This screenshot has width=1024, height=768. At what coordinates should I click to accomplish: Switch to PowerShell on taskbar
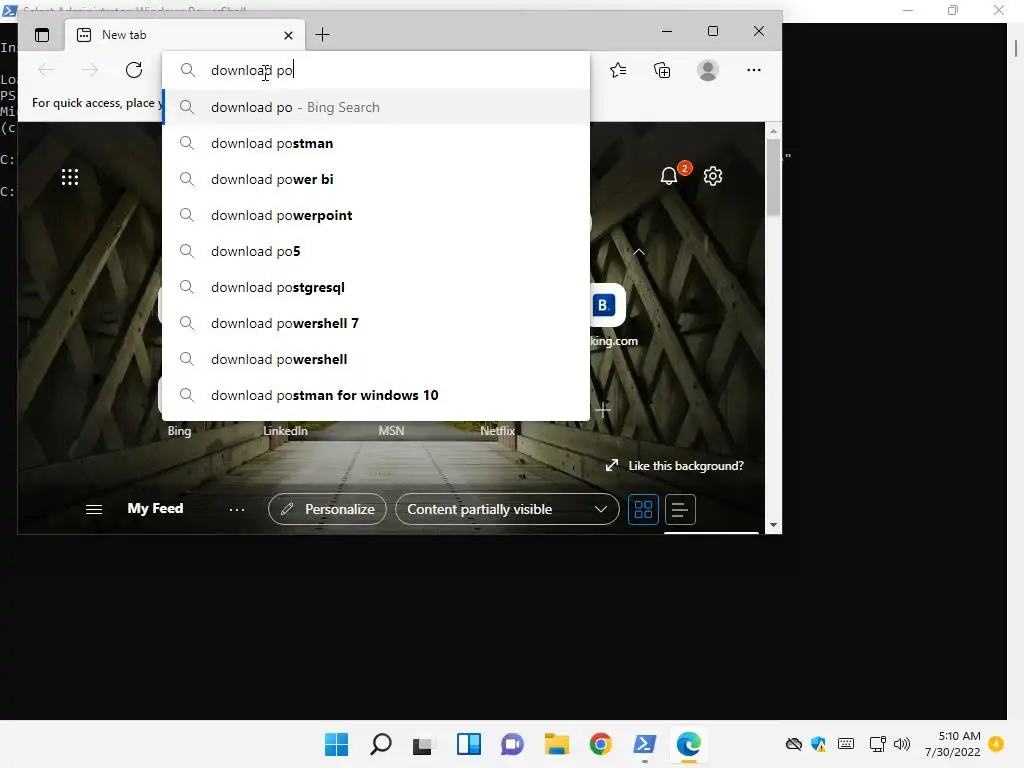(645, 744)
